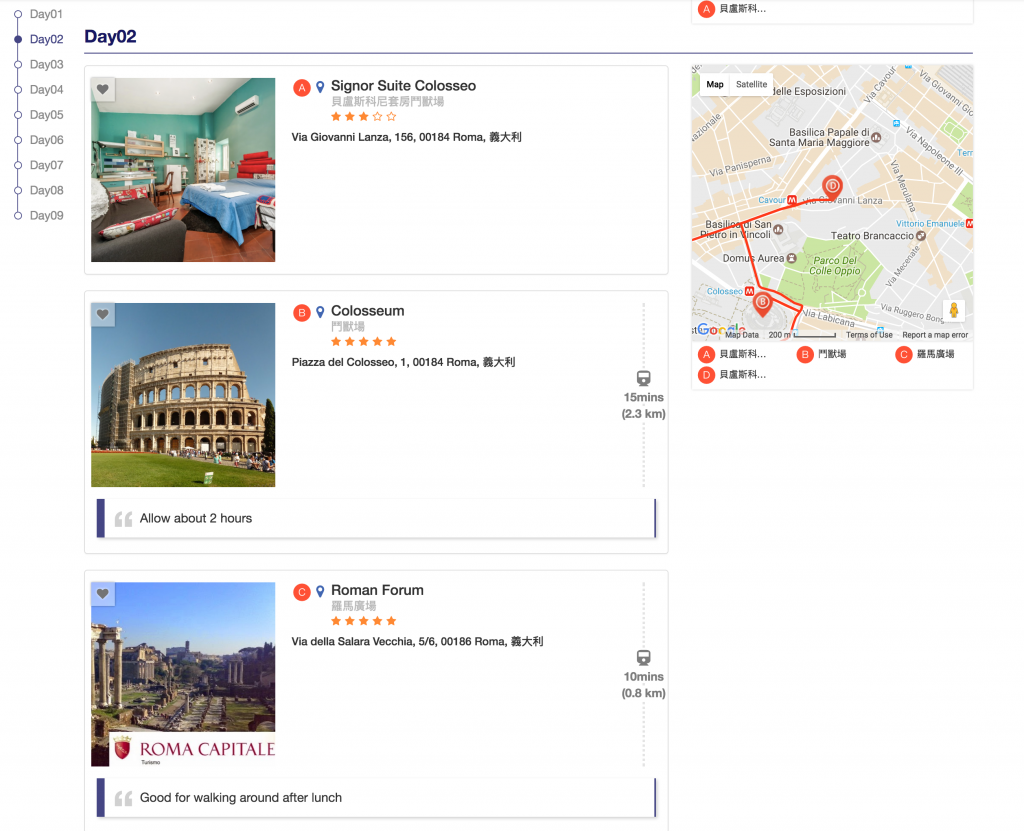Like the Roman Forum with heart icon
This screenshot has width=1024, height=831.
pyautogui.click(x=103, y=594)
